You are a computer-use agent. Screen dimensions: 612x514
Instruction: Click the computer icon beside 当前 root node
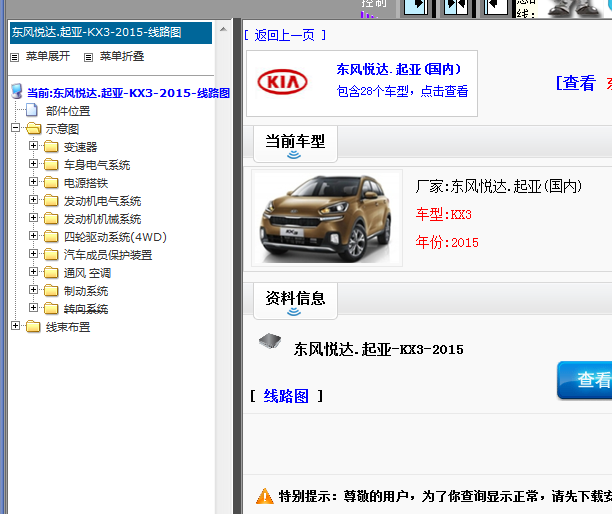click(17, 91)
